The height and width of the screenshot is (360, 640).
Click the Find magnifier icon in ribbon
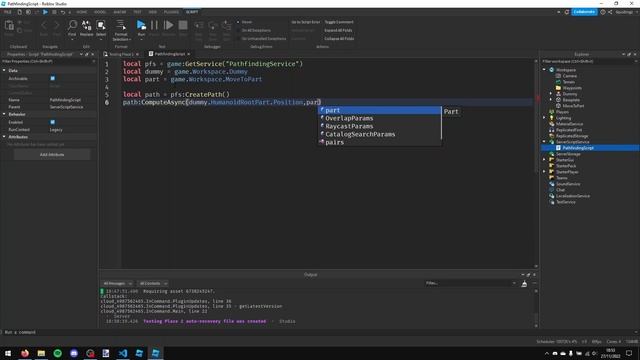(x=72, y=25)
